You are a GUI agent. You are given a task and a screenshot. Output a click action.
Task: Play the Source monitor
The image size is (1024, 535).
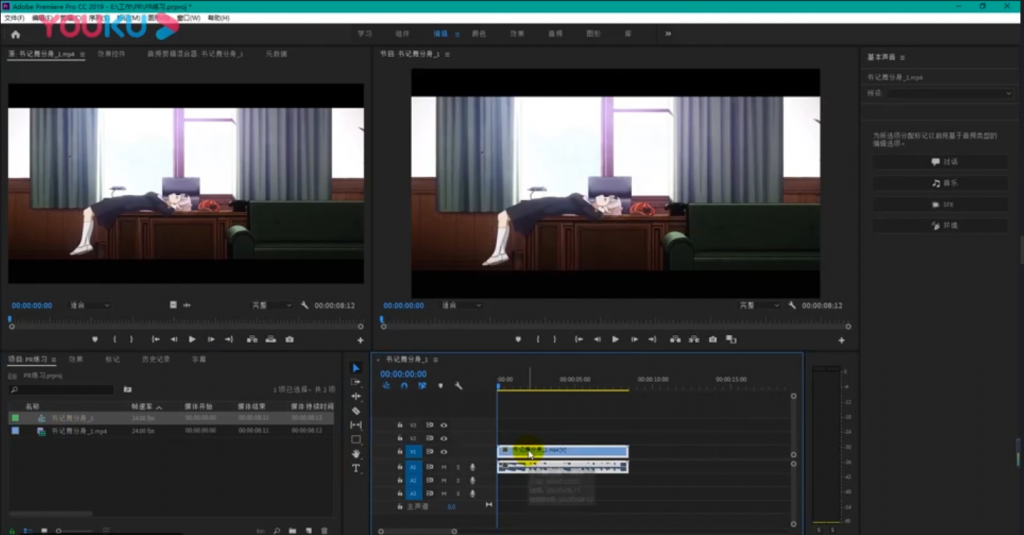click(x=192, y=340)
